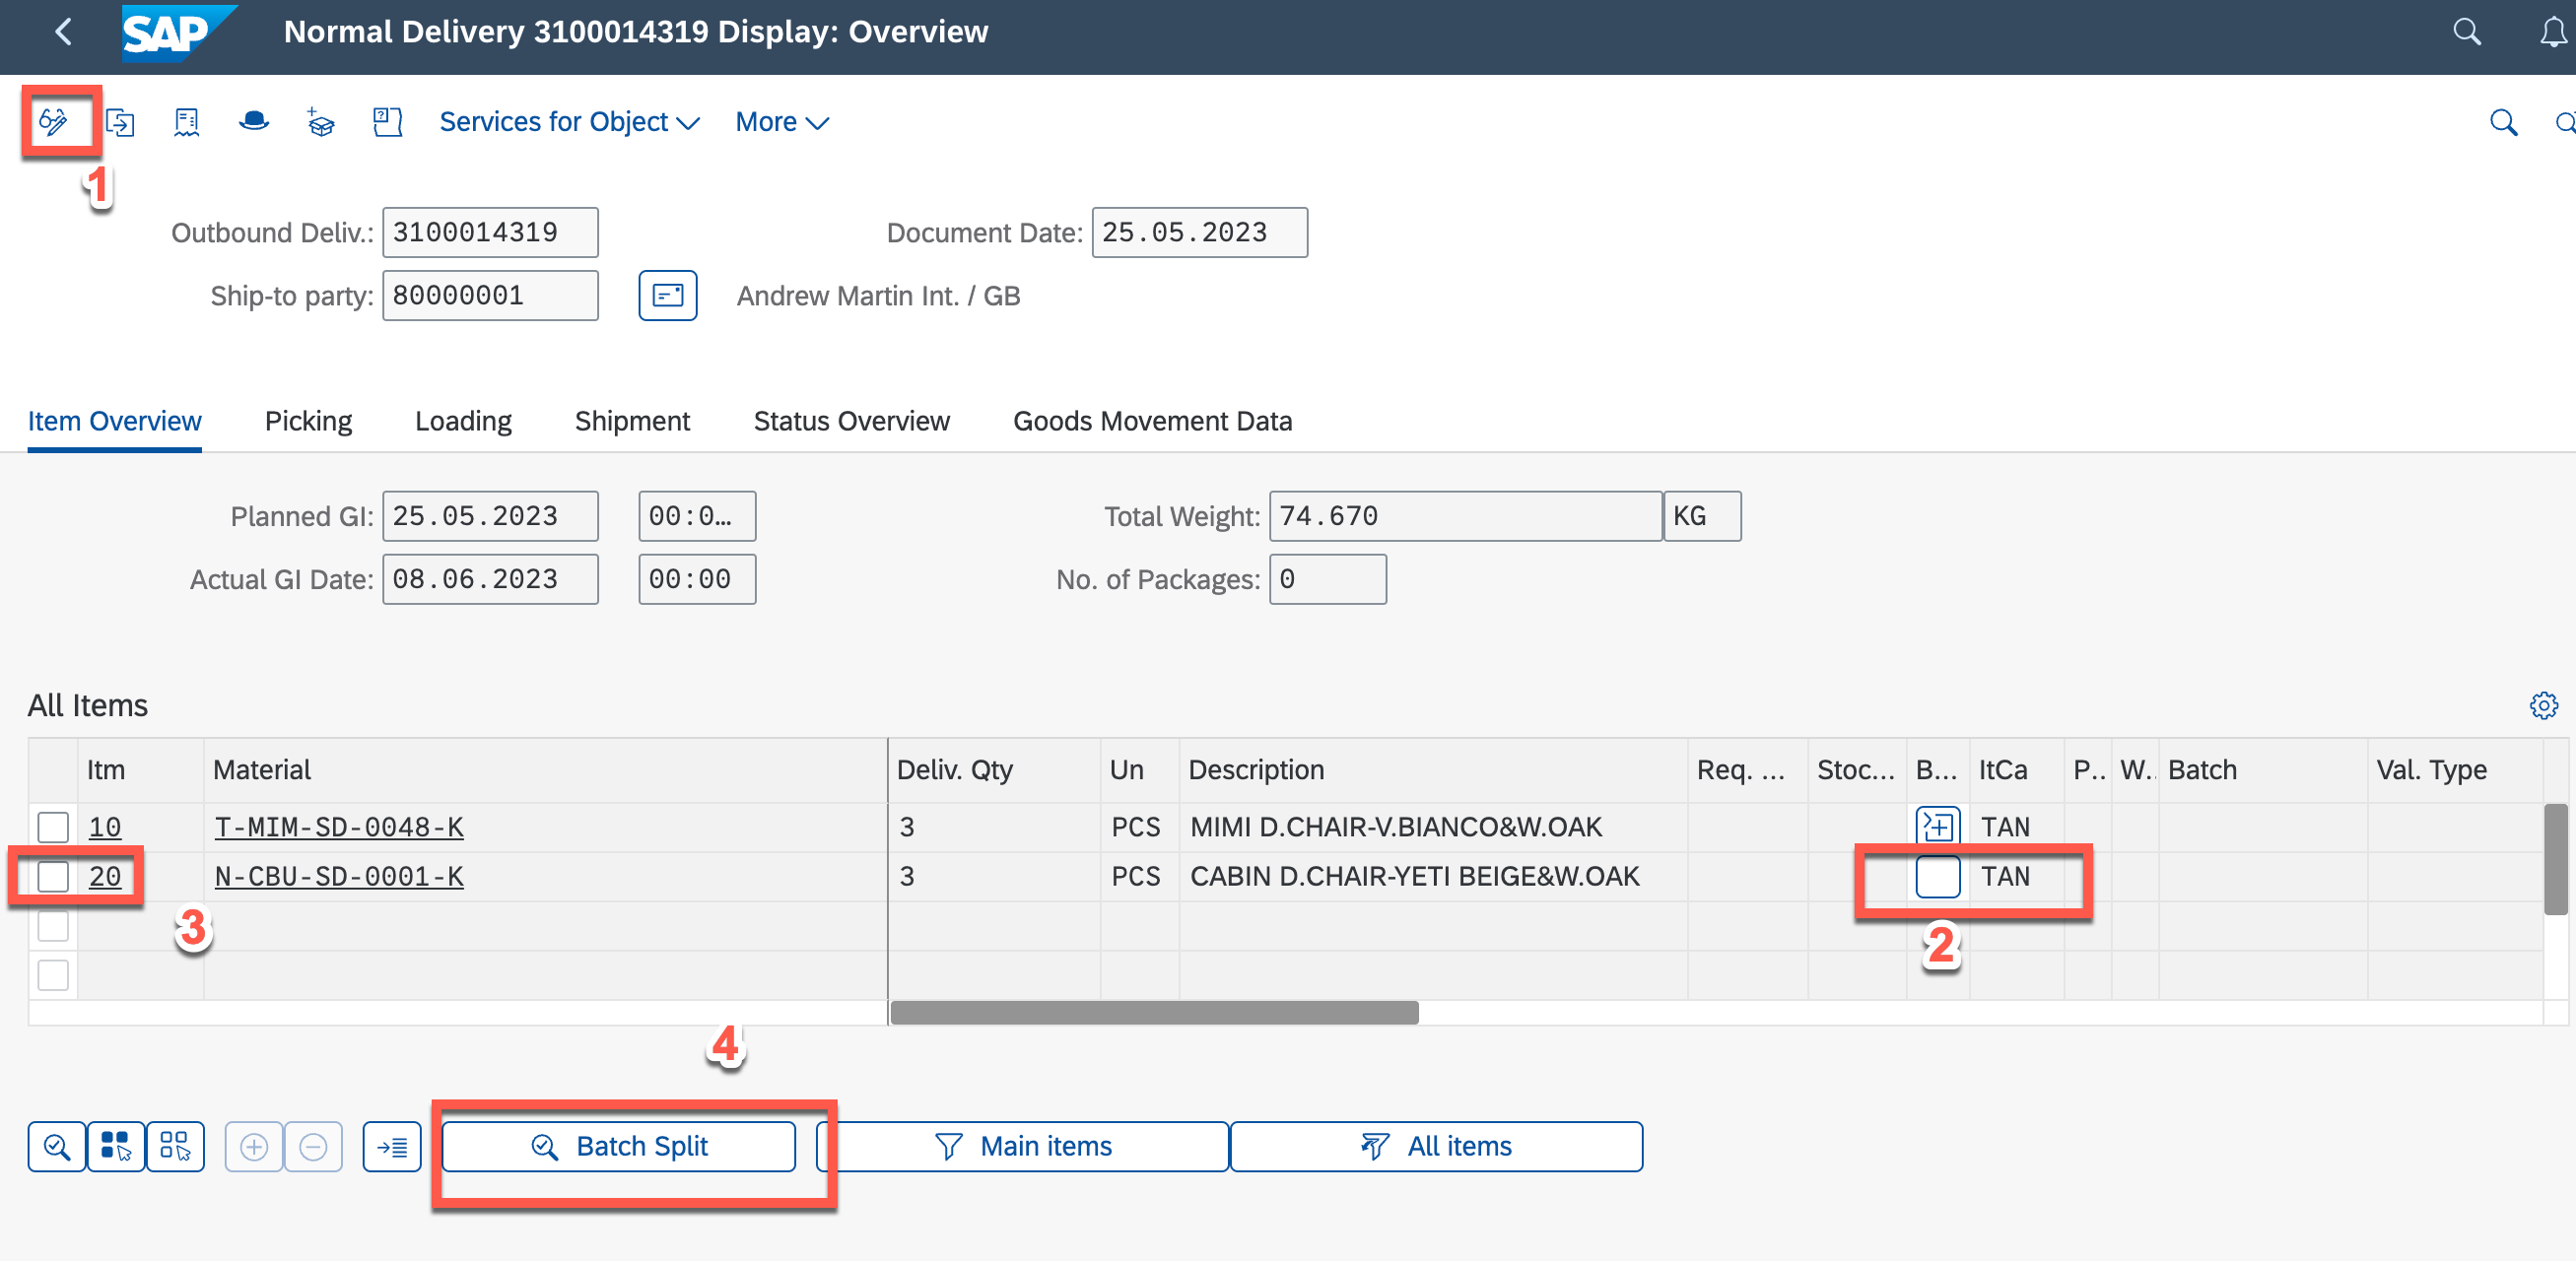Click batch split indicator icon on item 10

point(1937,827)
